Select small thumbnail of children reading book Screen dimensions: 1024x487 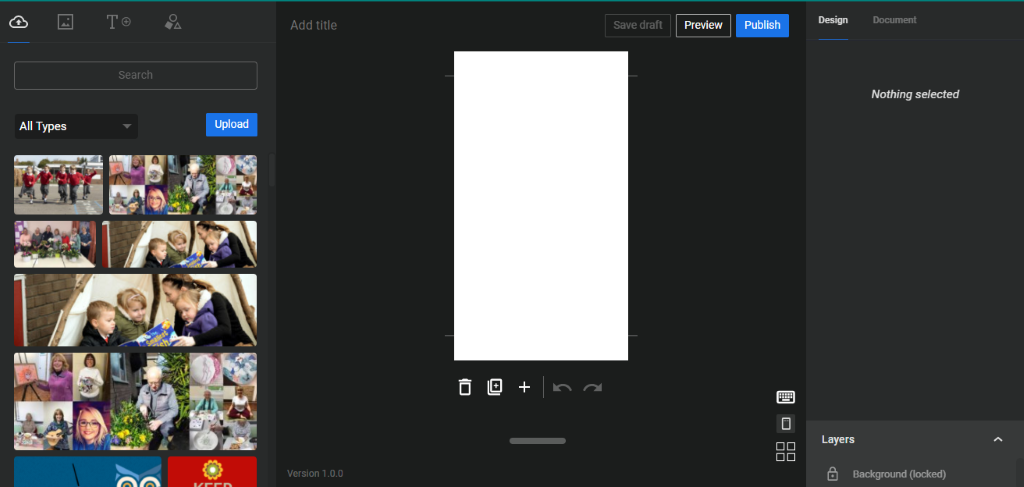click(x=180, y=244)
